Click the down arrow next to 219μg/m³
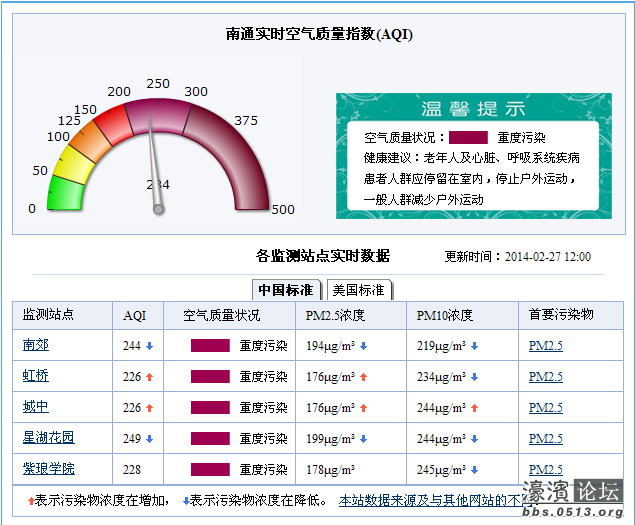 tap(475, 346)
